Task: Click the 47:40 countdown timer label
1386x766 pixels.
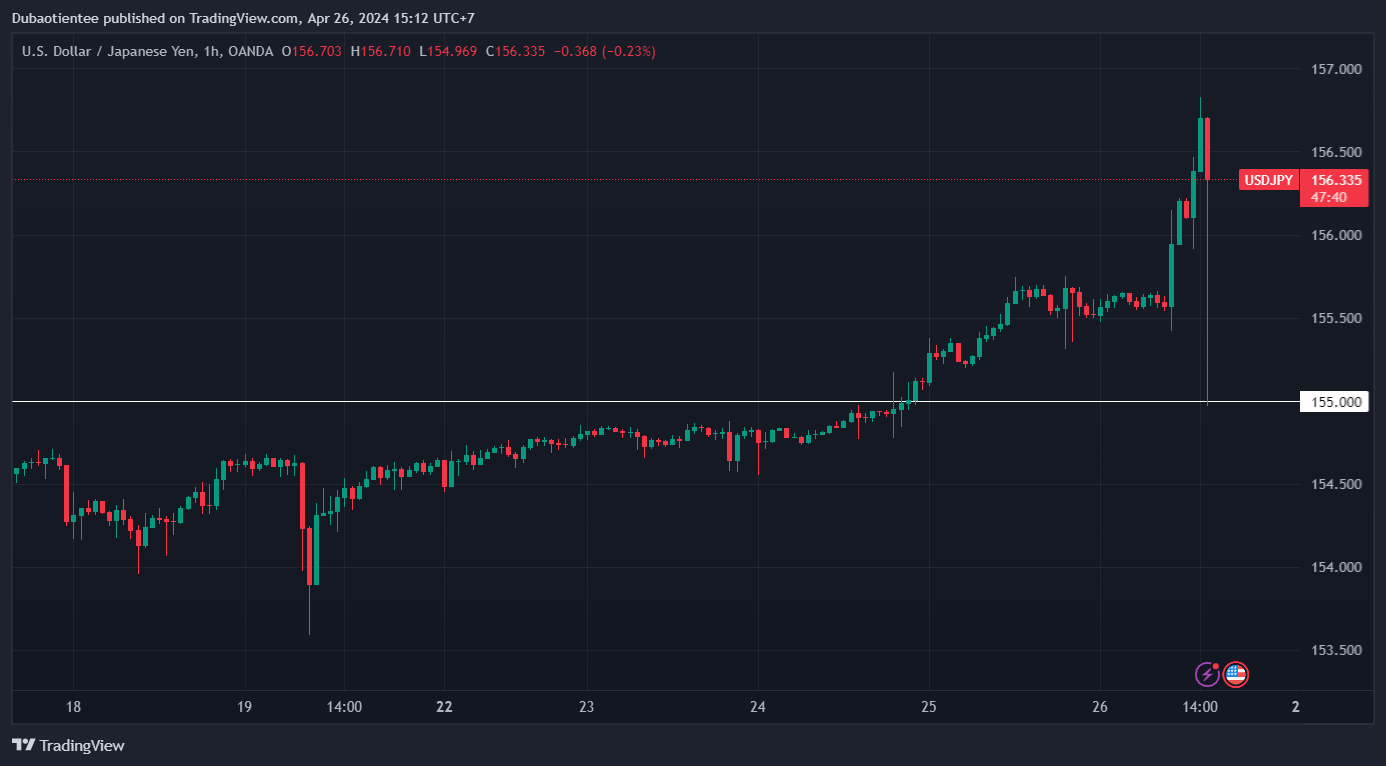Action: [x=1329, y=198]
